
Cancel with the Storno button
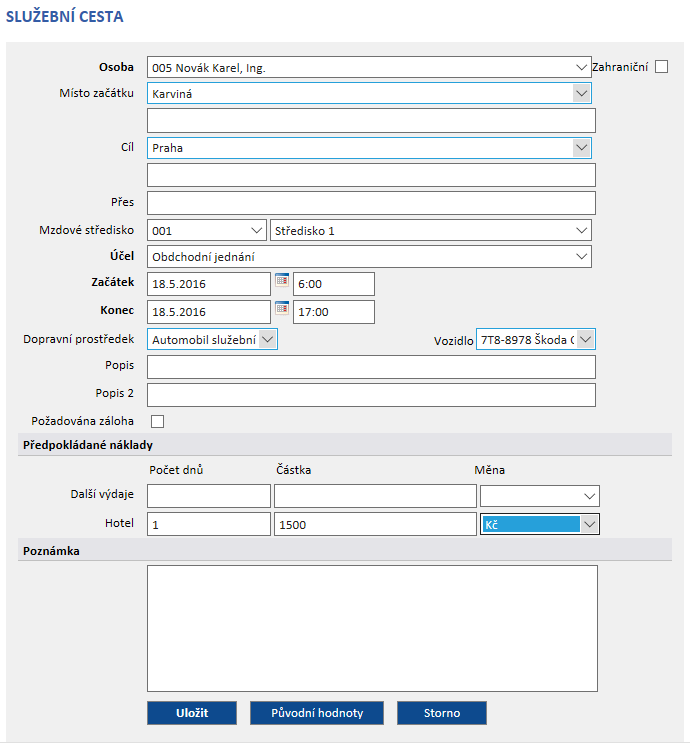pos(442,713)
